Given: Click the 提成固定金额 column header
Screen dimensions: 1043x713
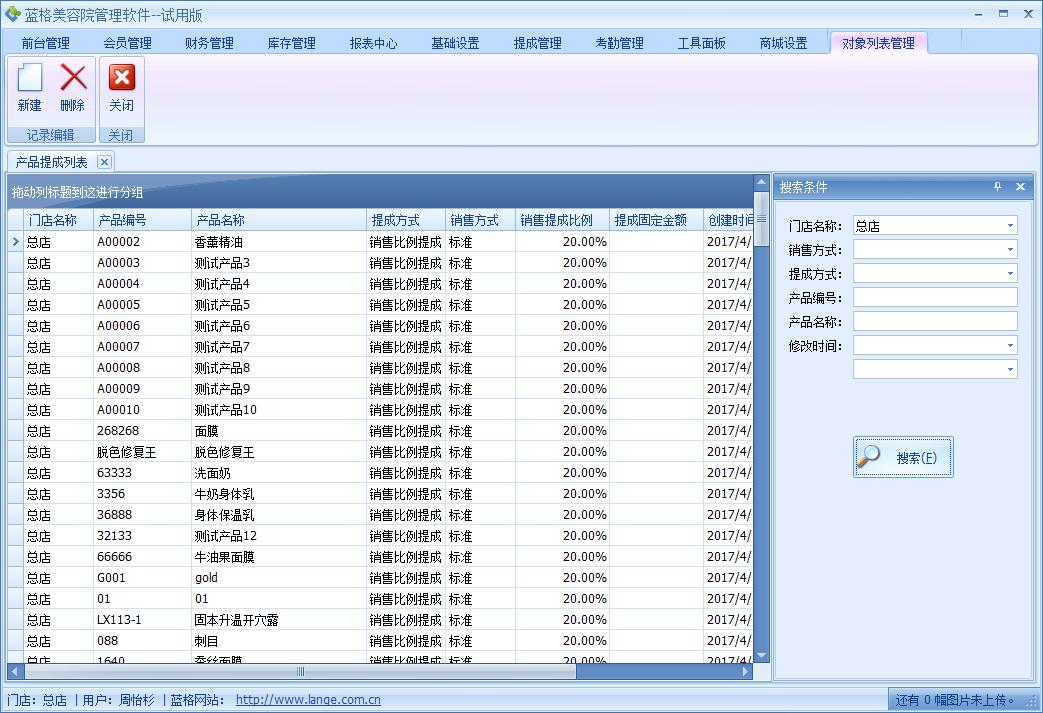Looking at the screenshot, I should click(656, 220).
